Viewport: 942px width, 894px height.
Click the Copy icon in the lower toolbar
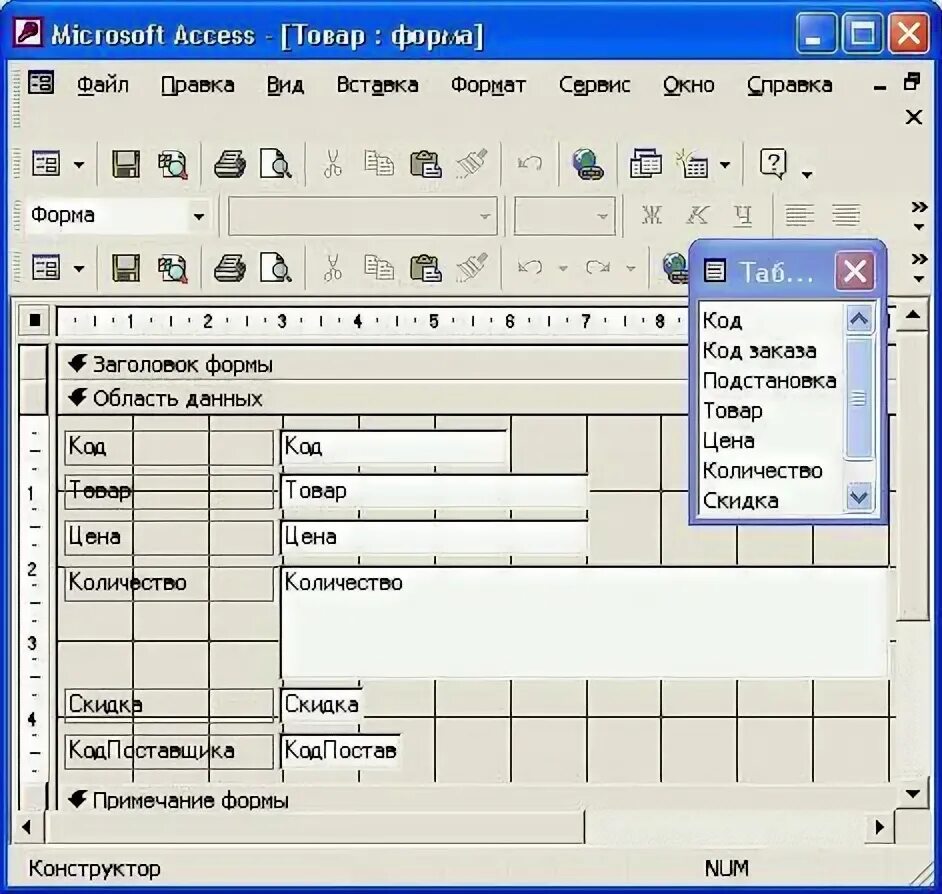pyautogui.click(x=378, y=267)
